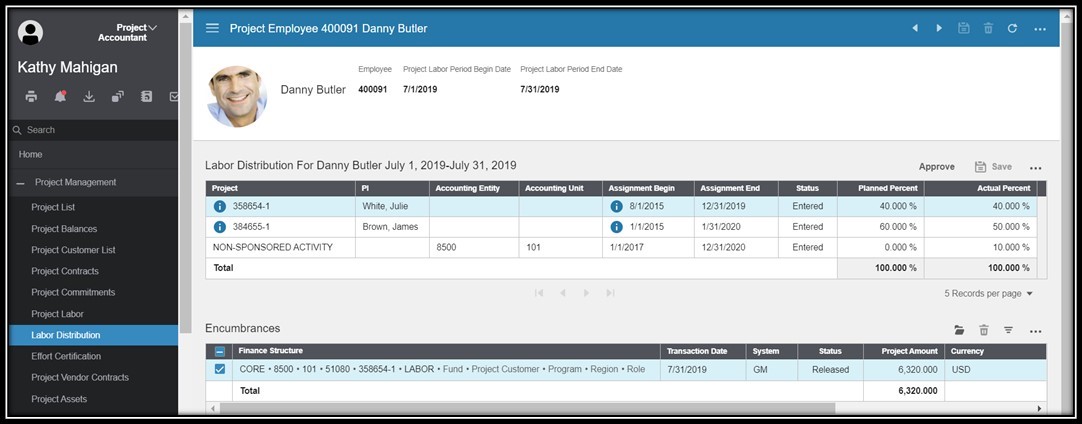The width and height of the screenshot is (1082, 424).
Task: Select the NON-SPONSORED ACTIVITY row
Action: point(621,247)
